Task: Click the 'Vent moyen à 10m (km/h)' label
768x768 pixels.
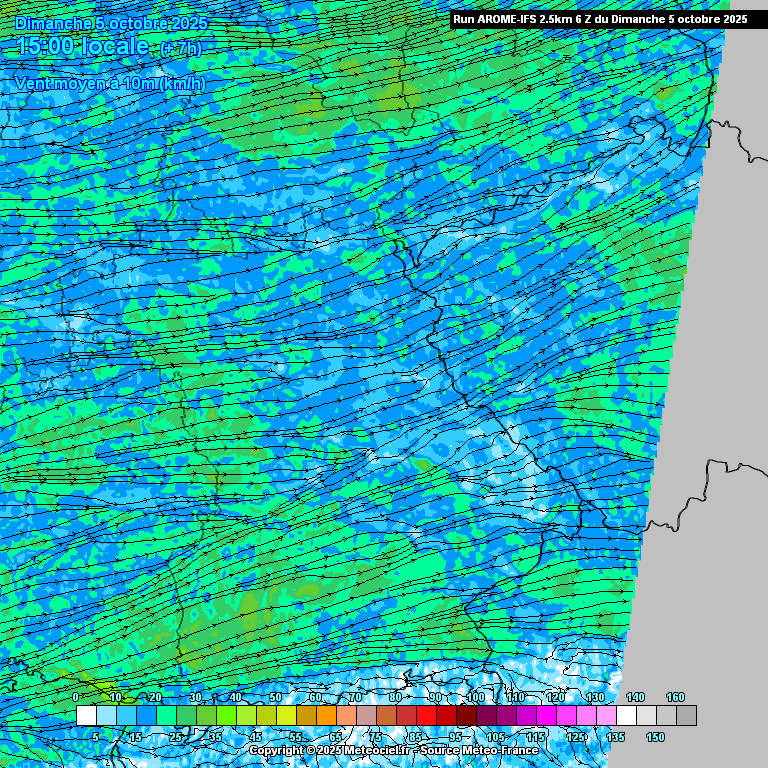Action: pyautogui.click(x=110, y=84)
